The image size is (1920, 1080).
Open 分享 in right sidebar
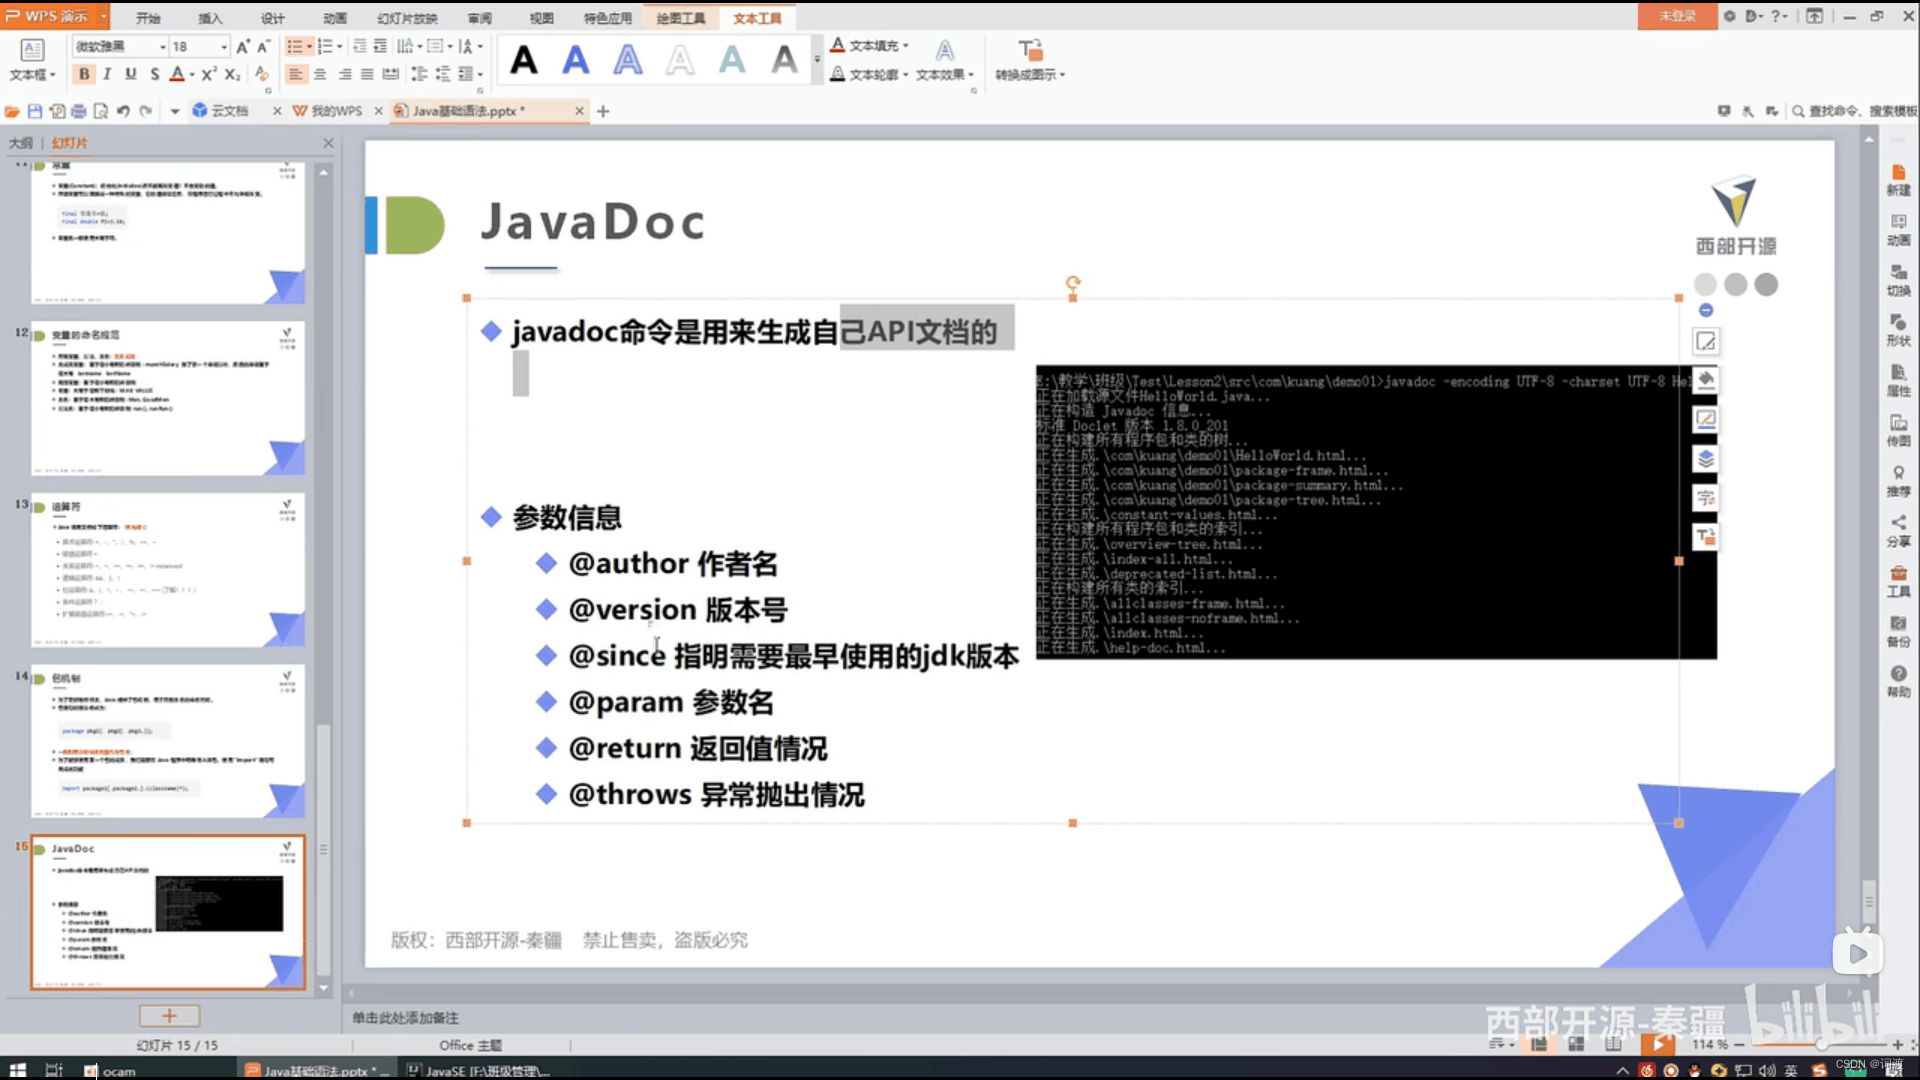(x=1898, y=531)
